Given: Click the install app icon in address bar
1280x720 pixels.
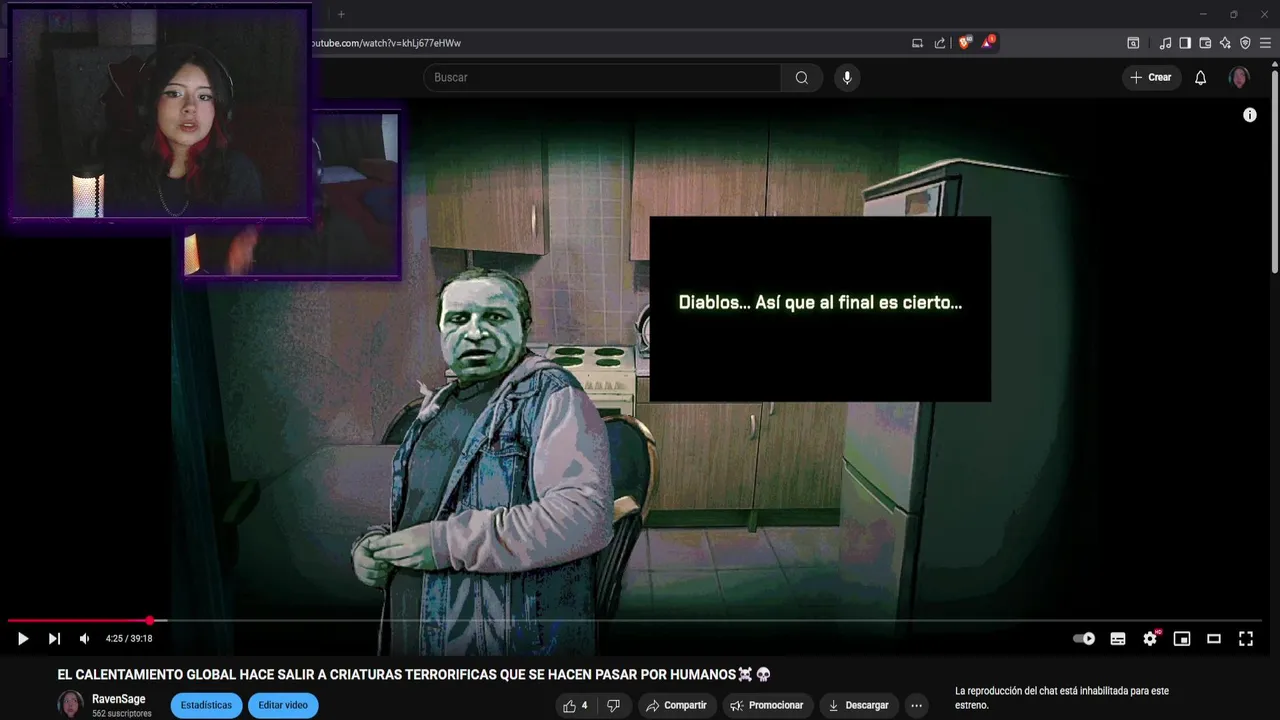Looking at the screenshot, I should pos(917,43).
